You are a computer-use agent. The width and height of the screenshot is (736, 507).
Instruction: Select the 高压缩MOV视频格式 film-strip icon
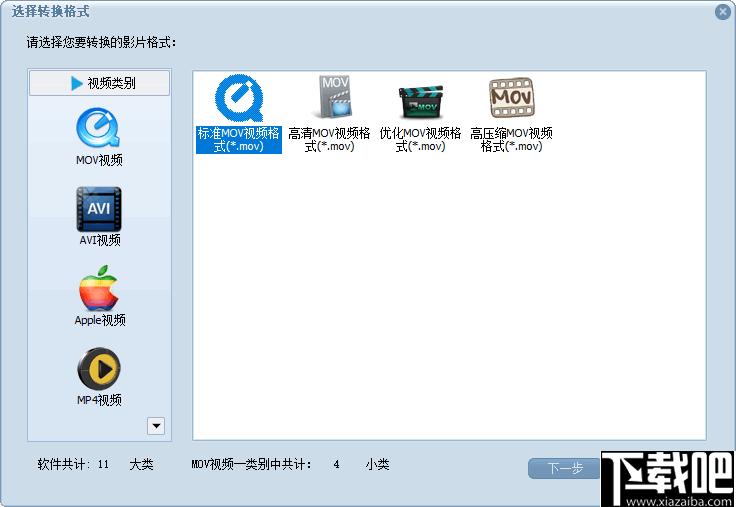[x=512, y=98]
